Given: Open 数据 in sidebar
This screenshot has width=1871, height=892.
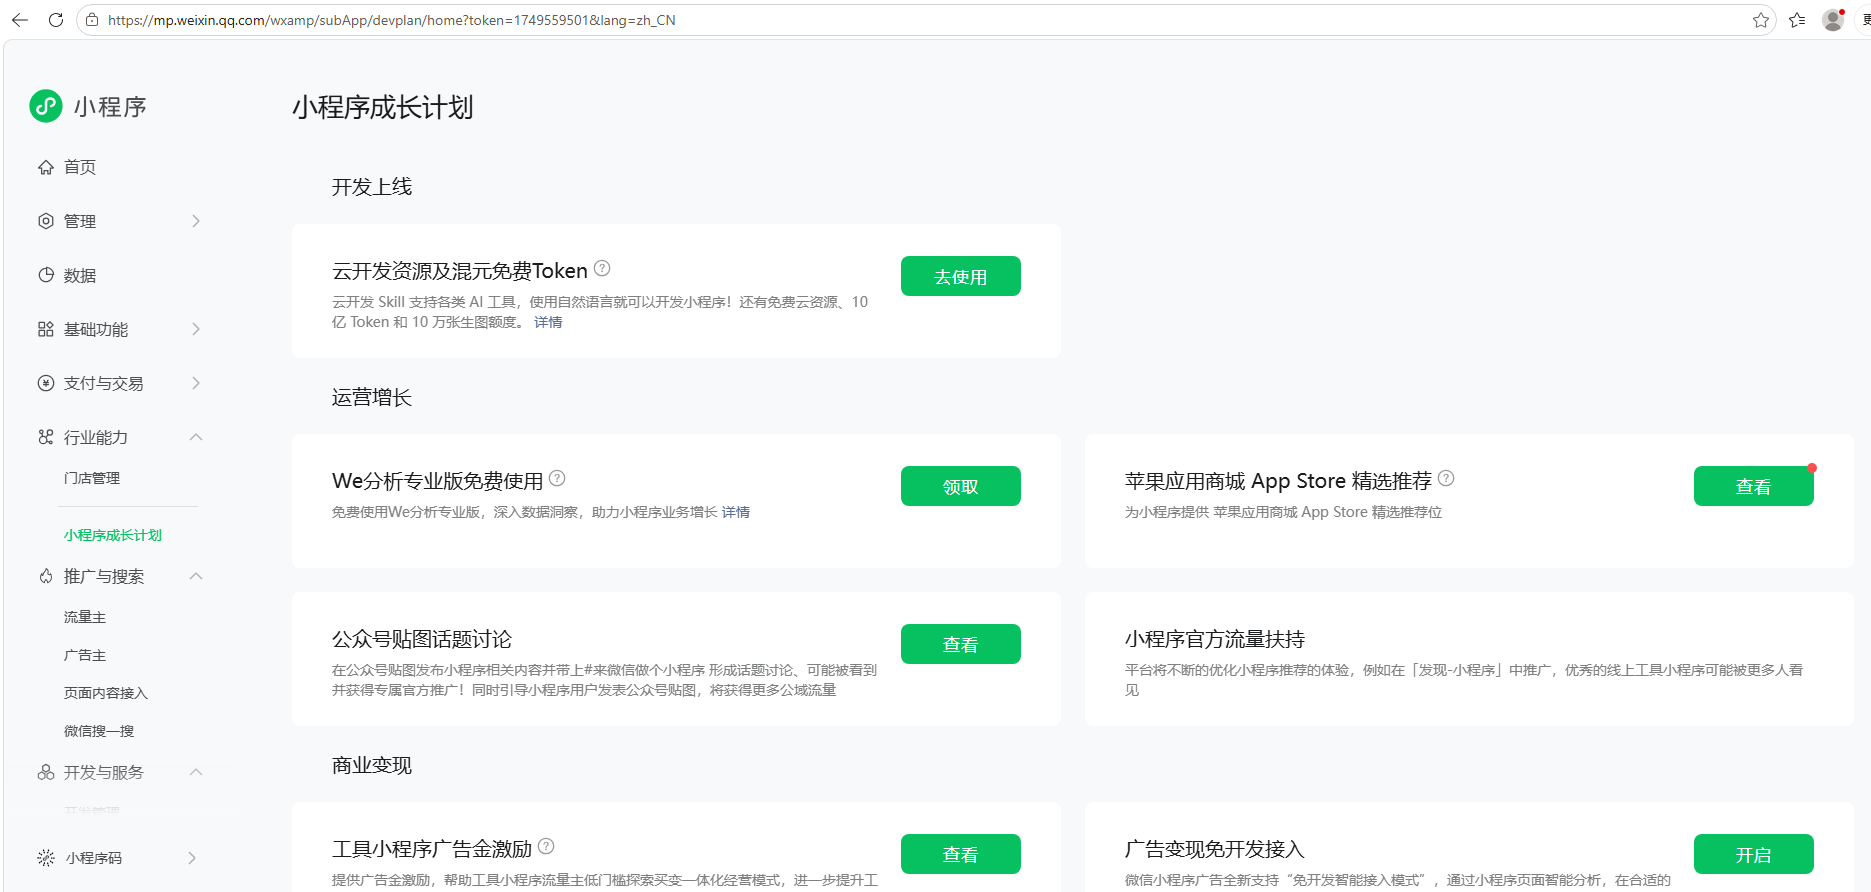Looking at the screenshot, I should (80, 275).
